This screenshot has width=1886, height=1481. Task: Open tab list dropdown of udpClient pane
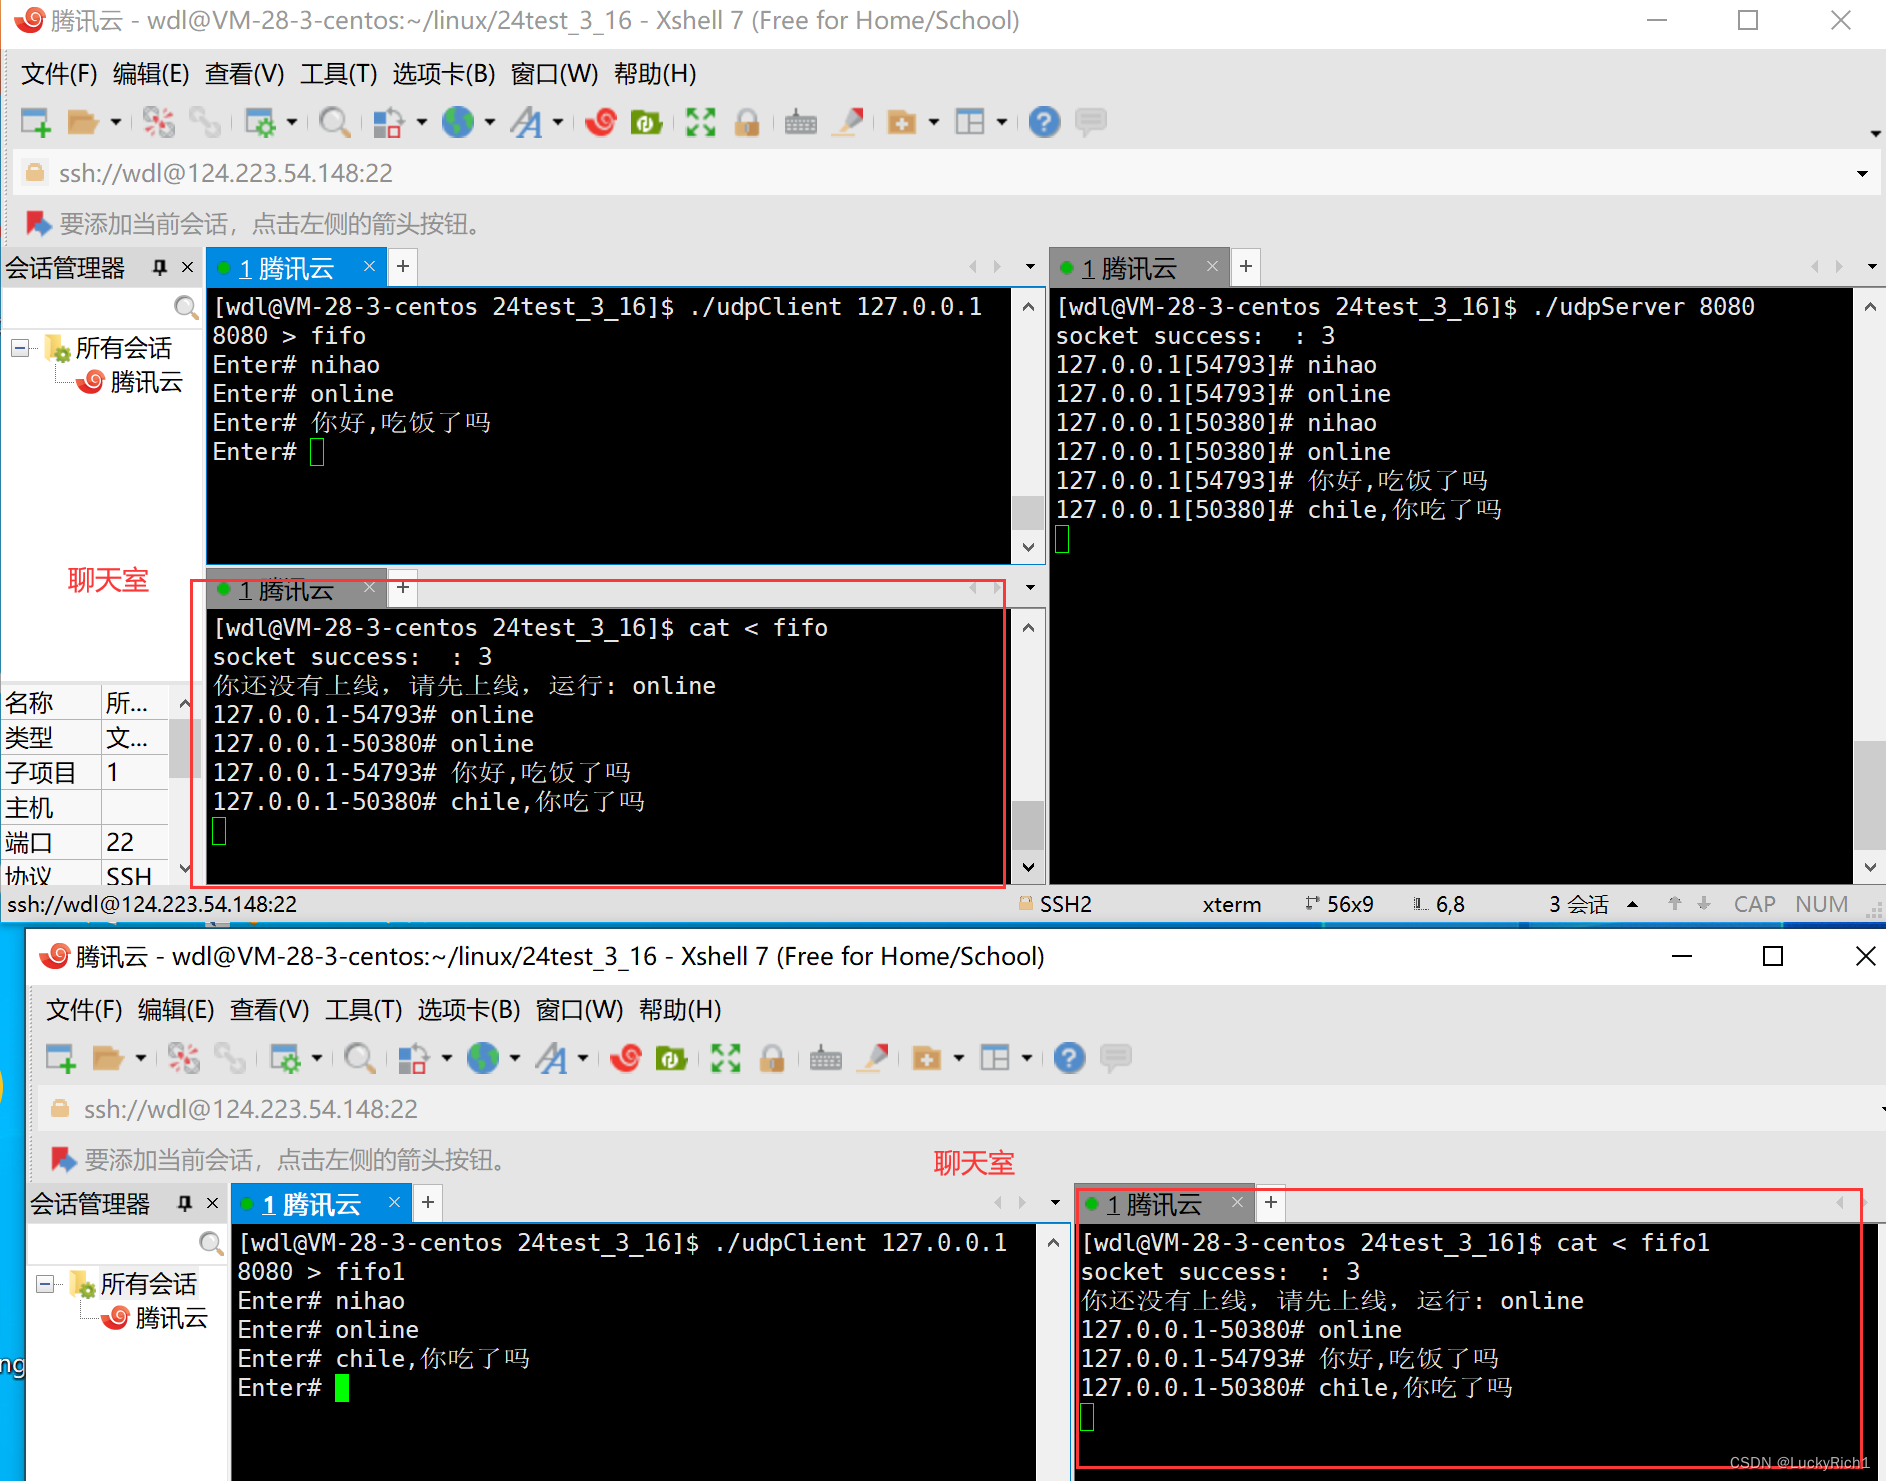click(1030, 267)
